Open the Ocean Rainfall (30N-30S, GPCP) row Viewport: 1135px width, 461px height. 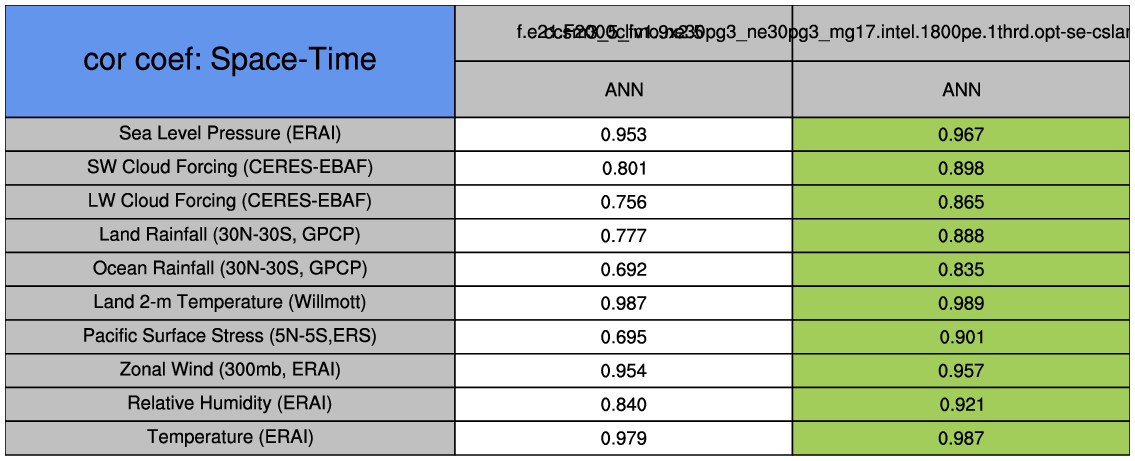(x=230, y=269)
